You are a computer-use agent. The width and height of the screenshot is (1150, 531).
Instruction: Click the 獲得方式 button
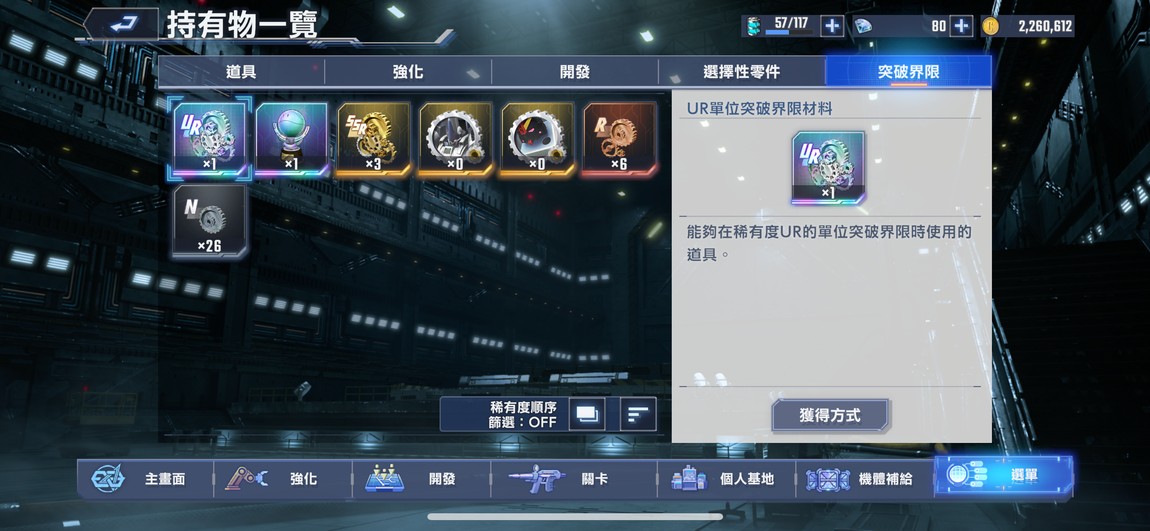(830, 416)
